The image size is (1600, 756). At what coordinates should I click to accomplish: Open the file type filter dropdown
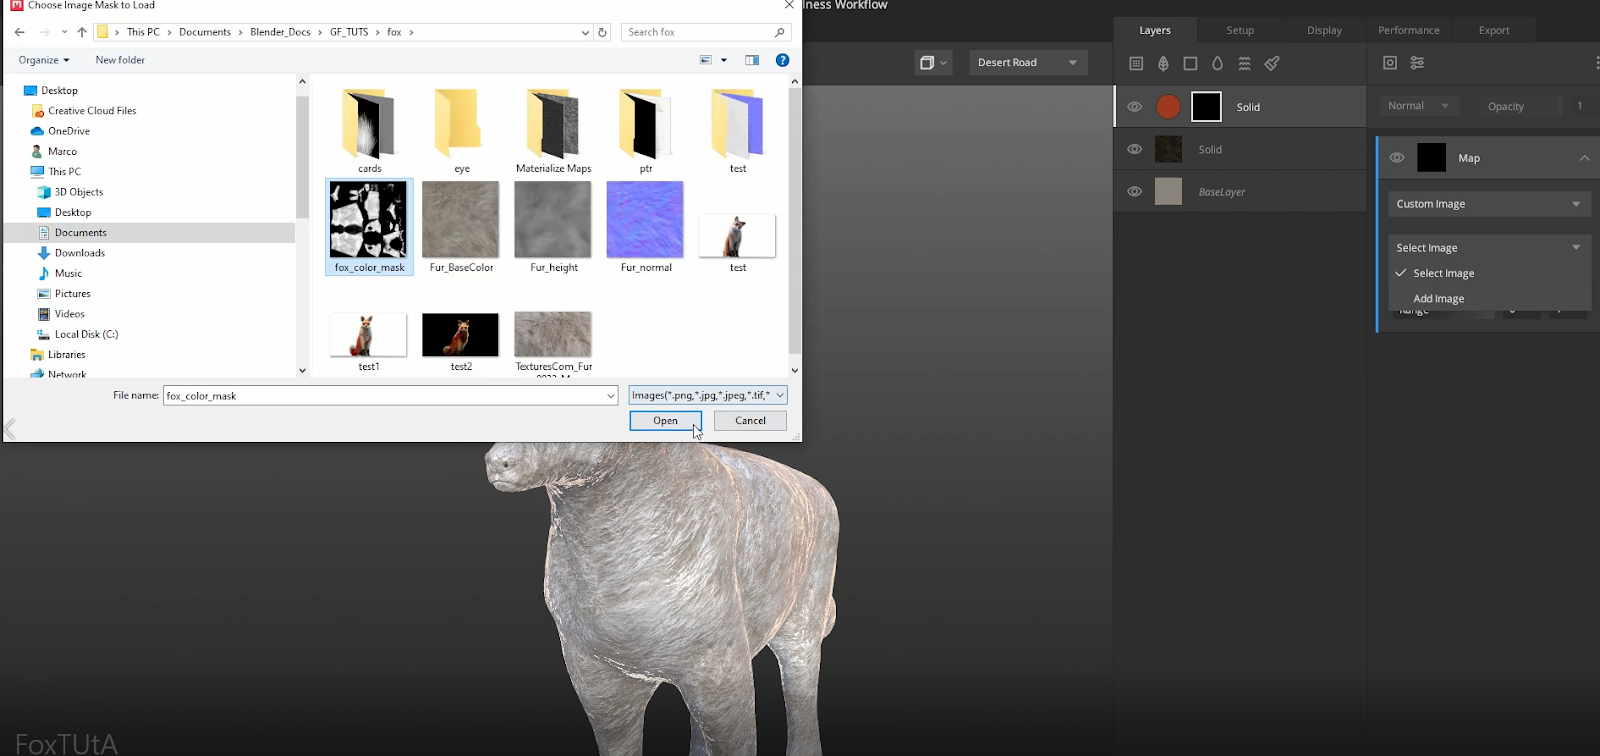pyautogui.click(x=708, y=395)
